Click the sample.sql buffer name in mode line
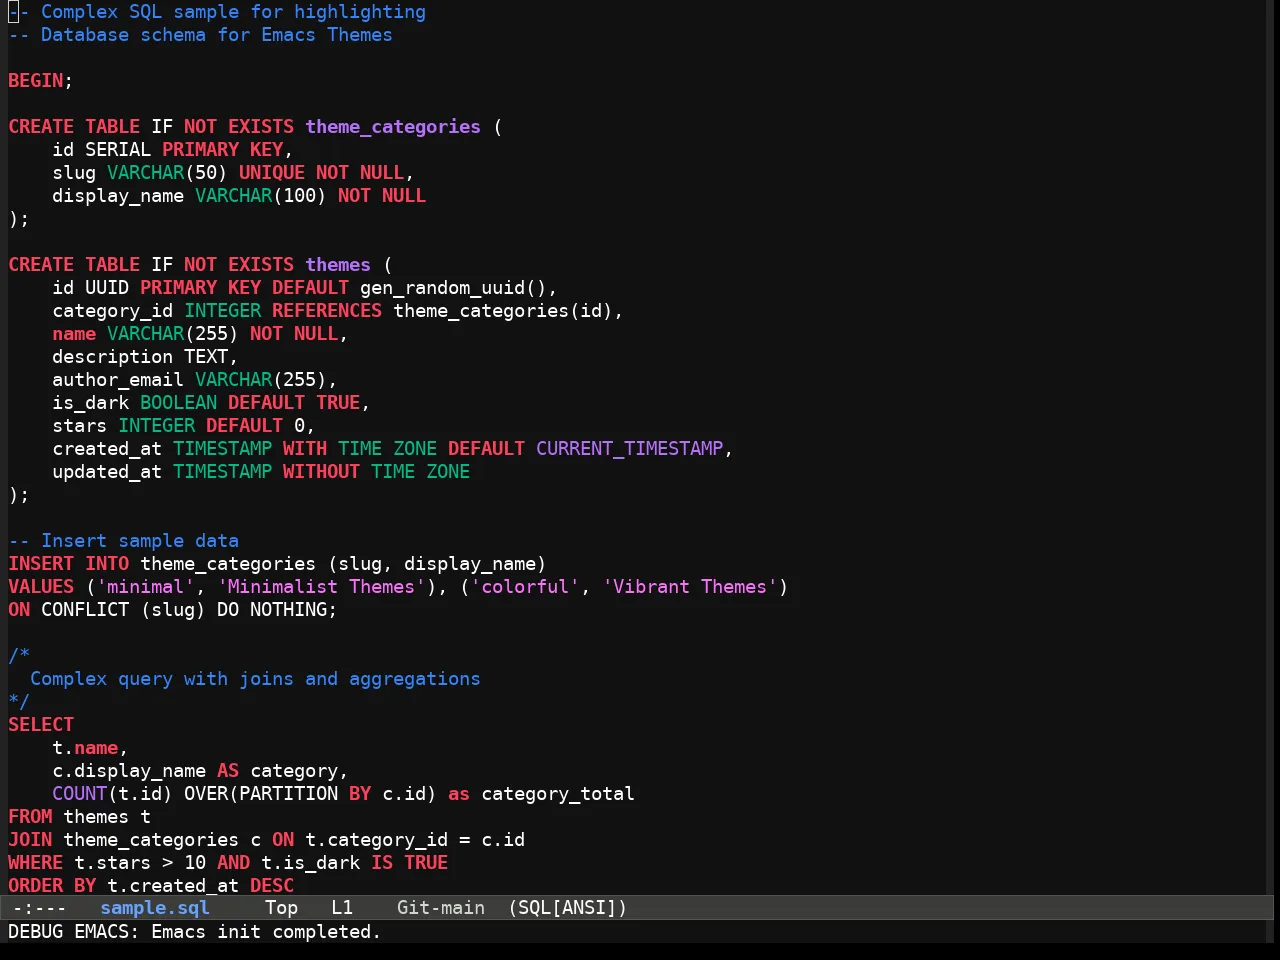 (x=155, y=908)
